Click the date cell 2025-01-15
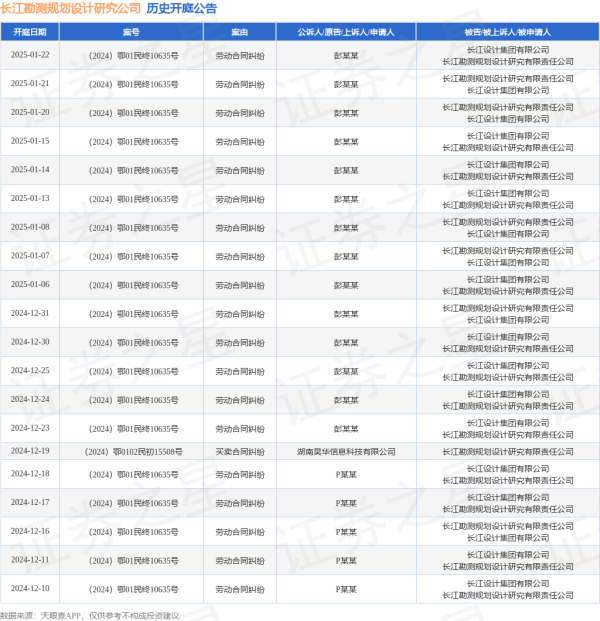The image size is (600, 621). (30, 141)
